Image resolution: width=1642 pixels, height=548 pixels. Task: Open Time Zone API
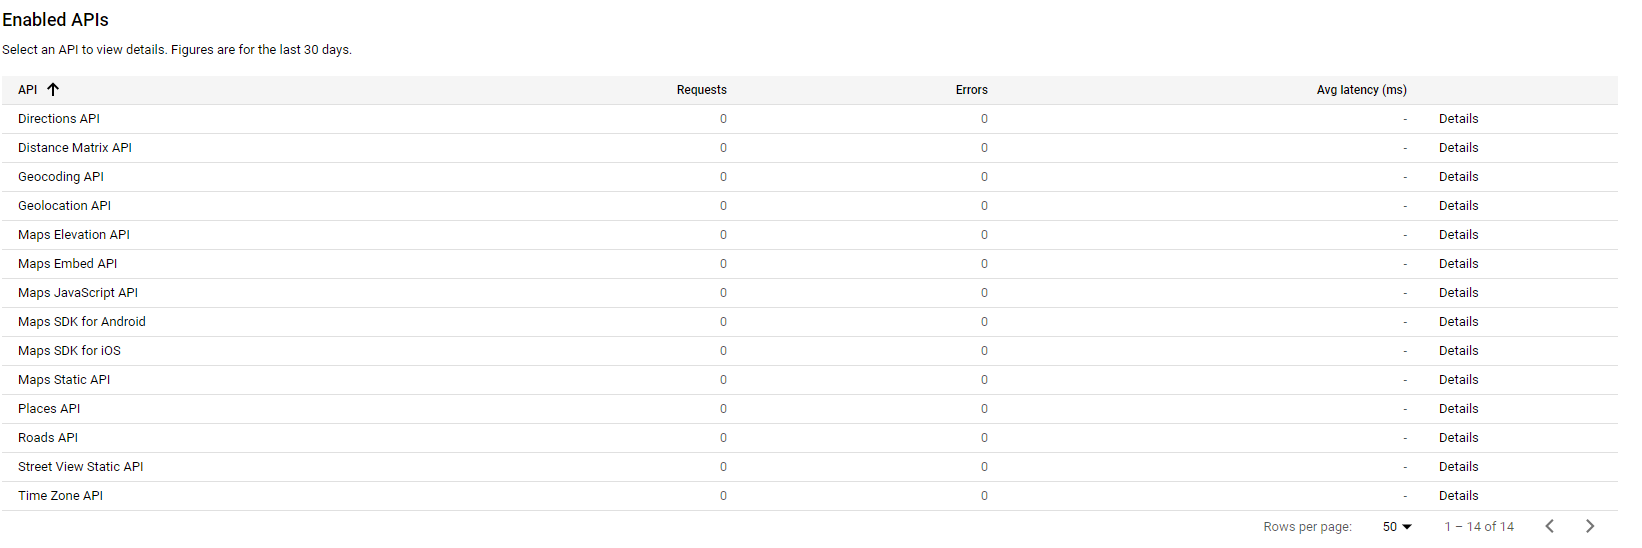click(60, 496)
